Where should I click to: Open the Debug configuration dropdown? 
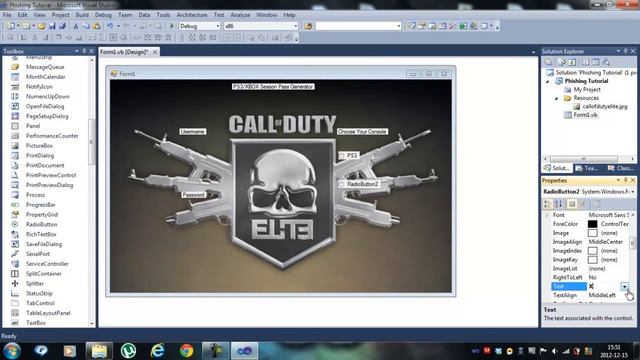(218, 26)
